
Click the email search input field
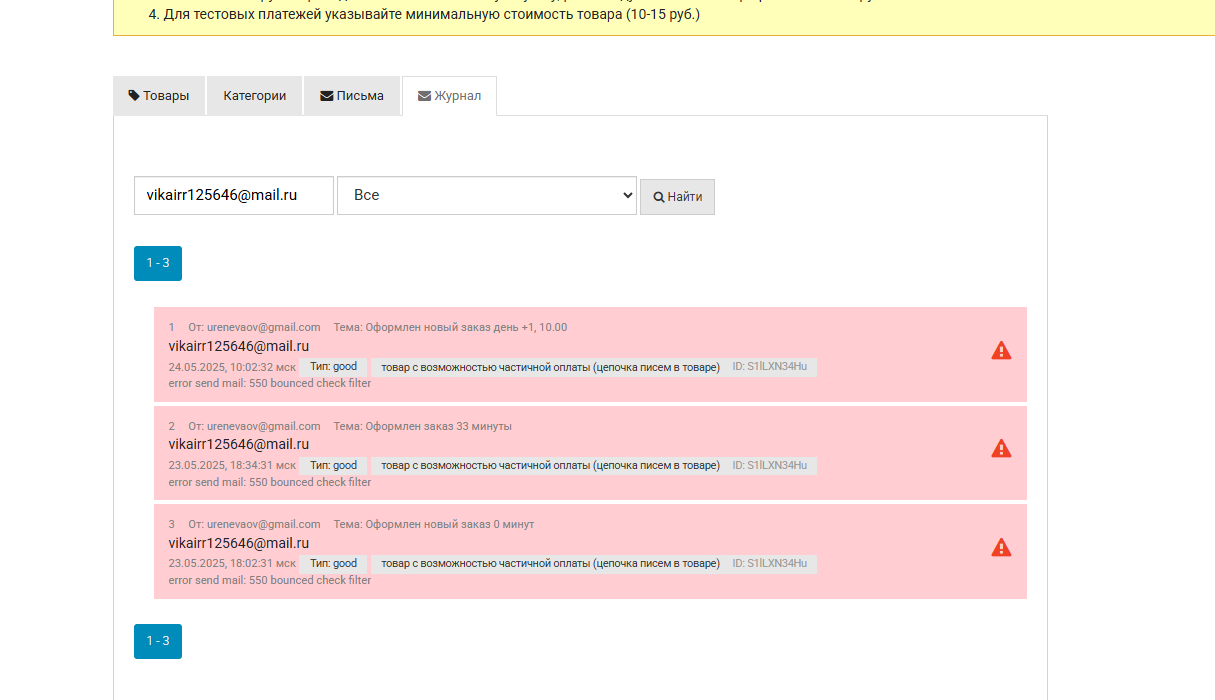point(234,195)
